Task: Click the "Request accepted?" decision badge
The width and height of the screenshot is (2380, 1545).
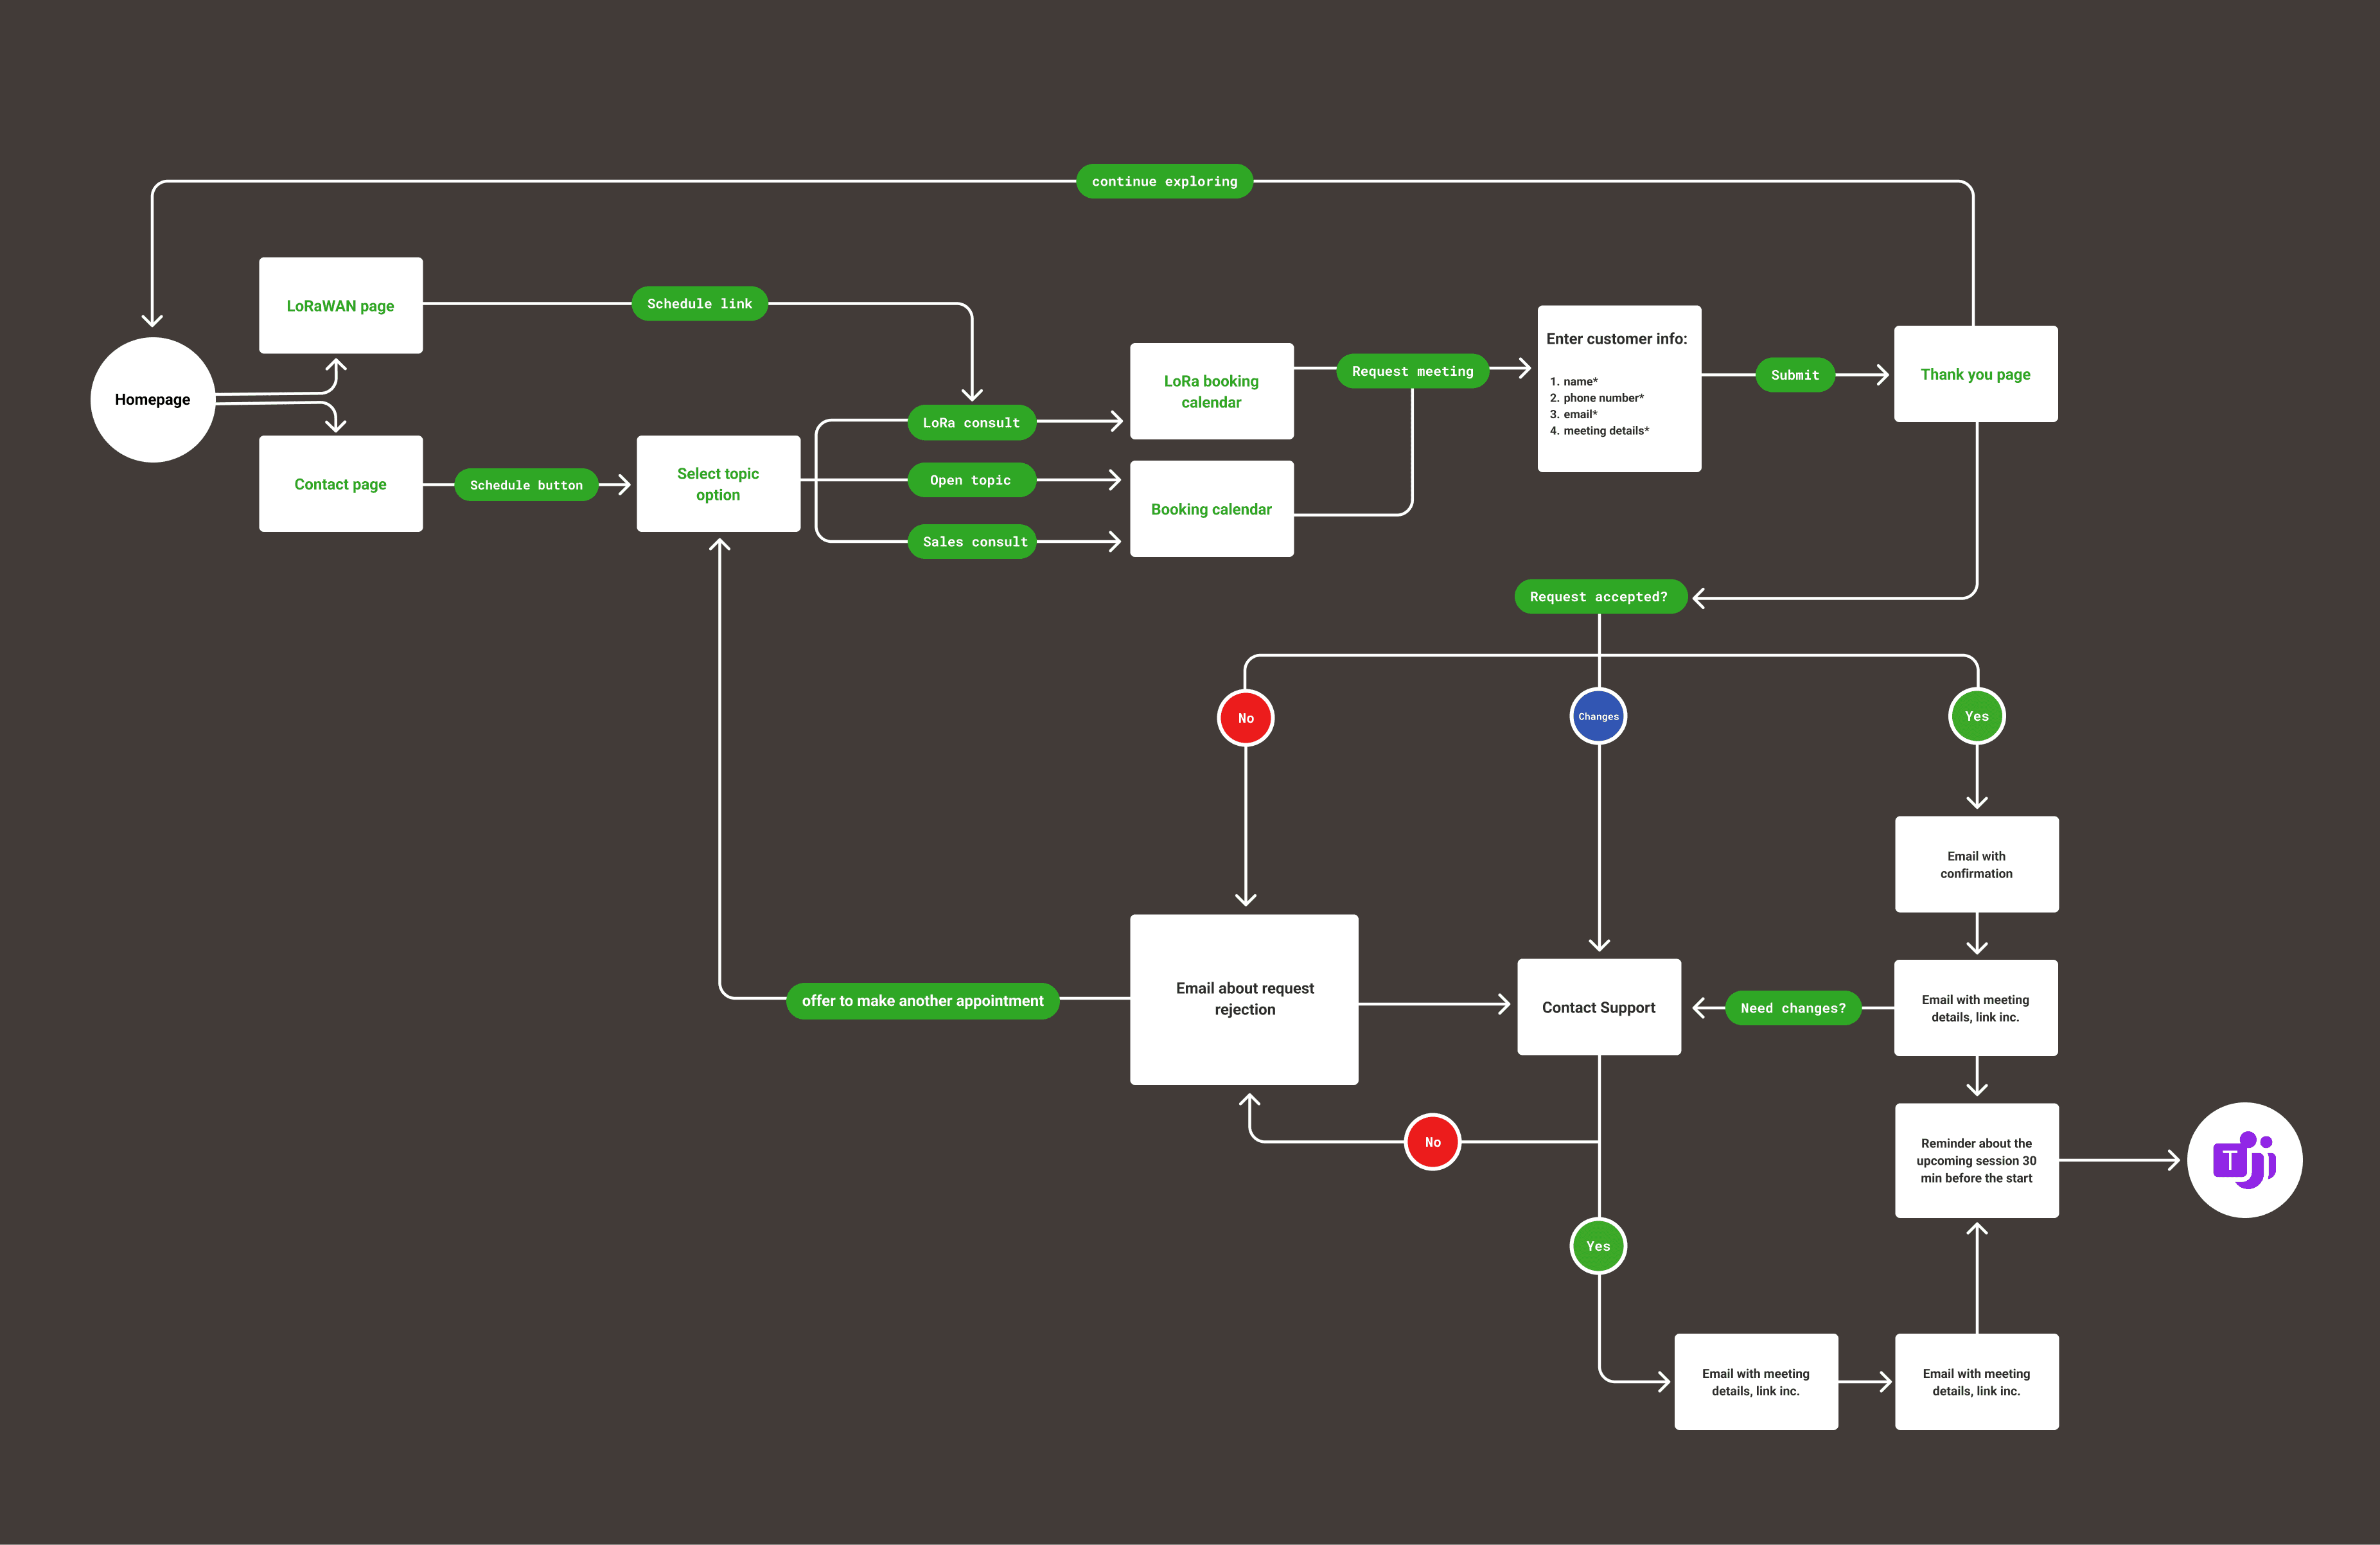Action: [1600, 596]
